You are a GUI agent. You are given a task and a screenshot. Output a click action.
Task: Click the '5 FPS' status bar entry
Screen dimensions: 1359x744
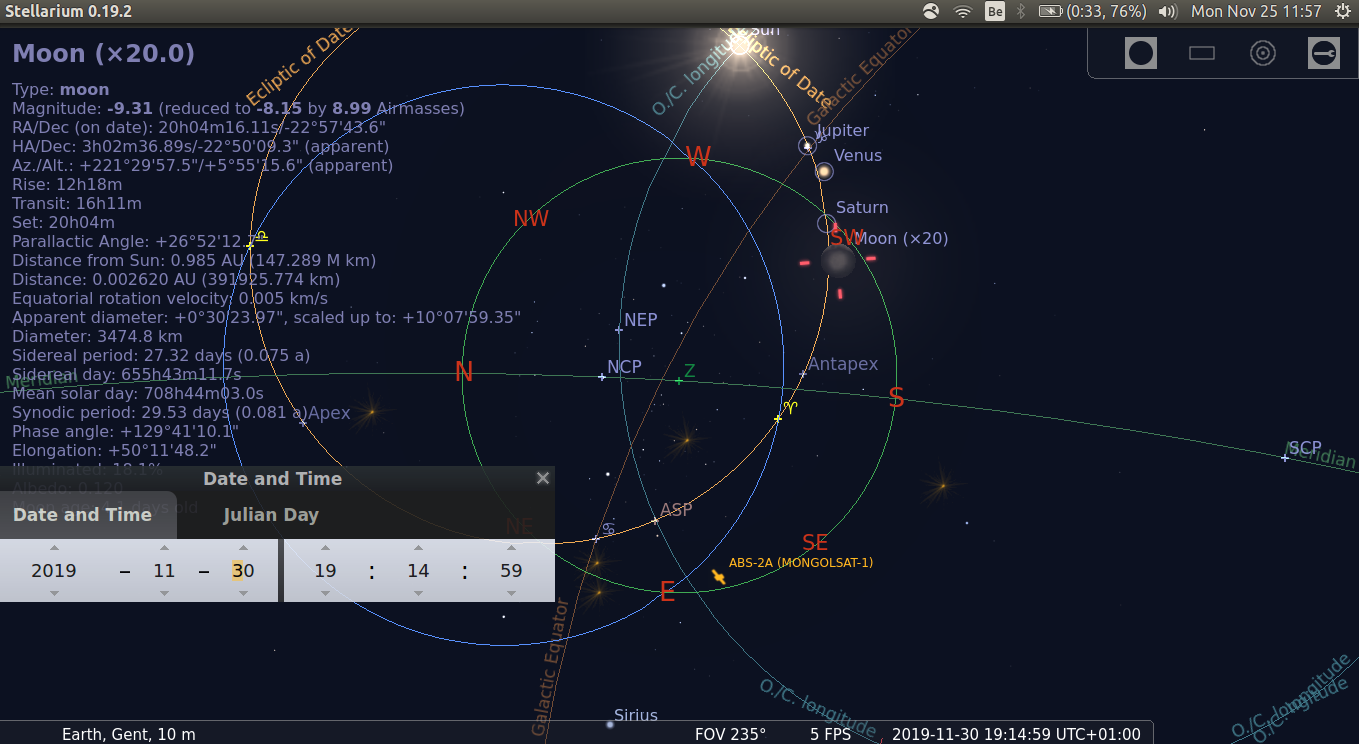click(831, 734)
